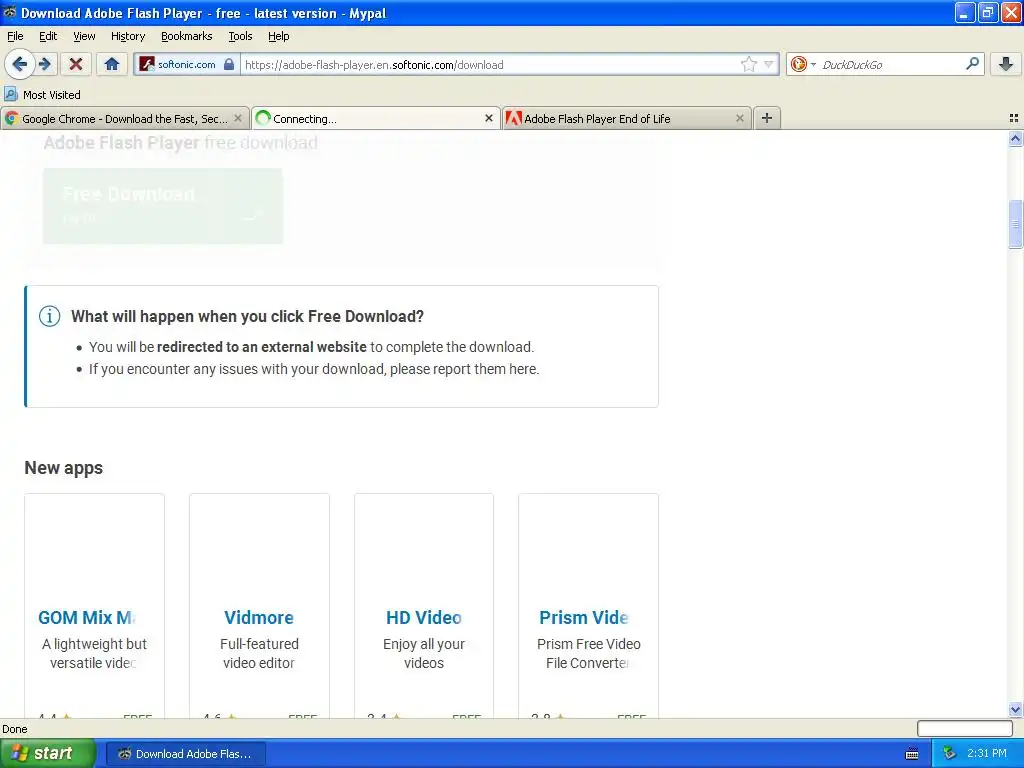Close the Adobe Flash Player End of Life tab
1024x768 pixels.
739,118
